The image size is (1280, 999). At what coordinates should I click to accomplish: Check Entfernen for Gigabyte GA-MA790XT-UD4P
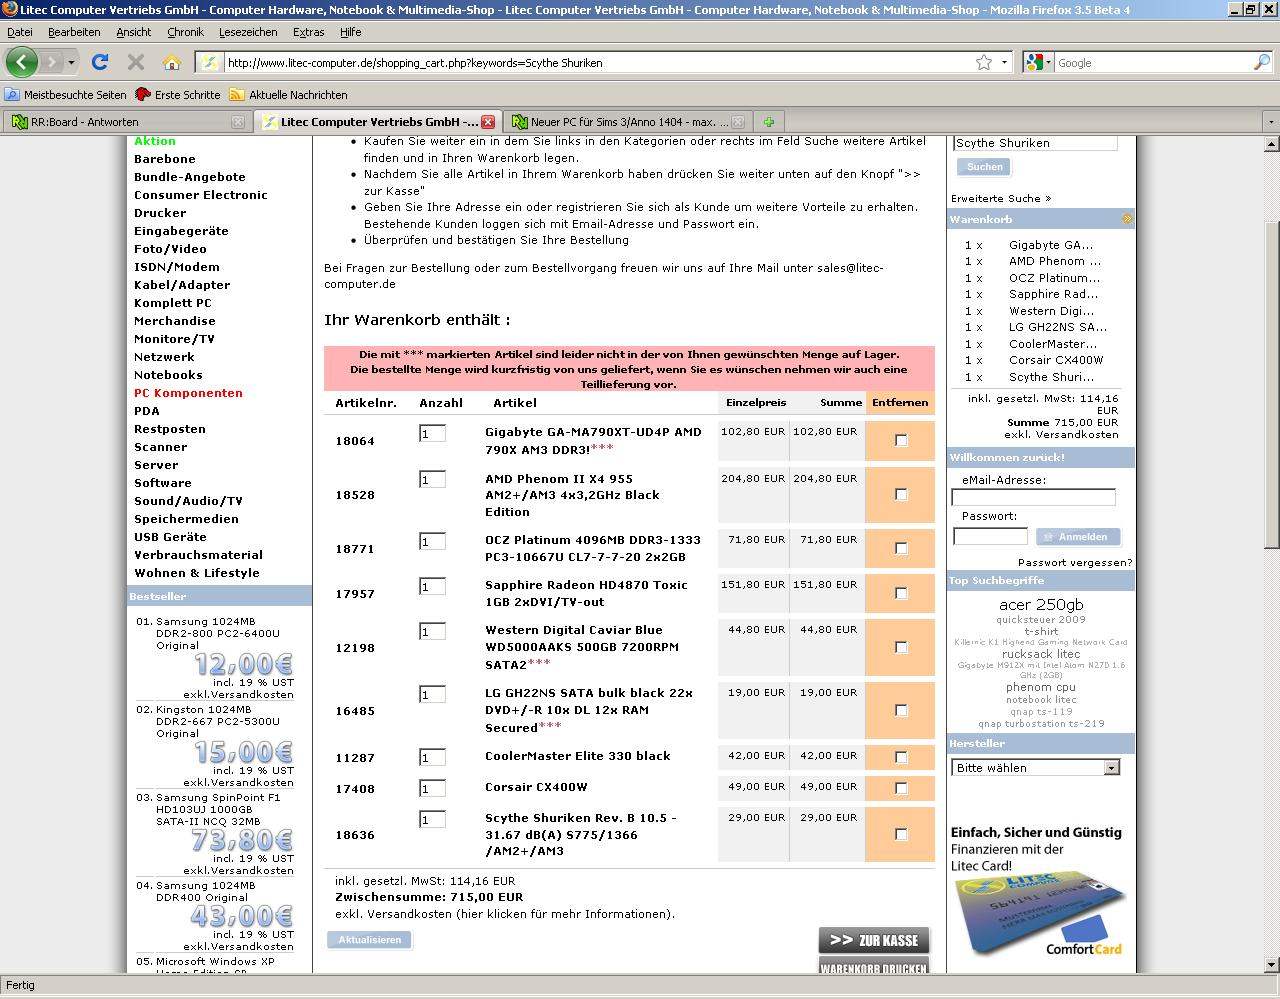pyautogui.click(x=901, y=440)
